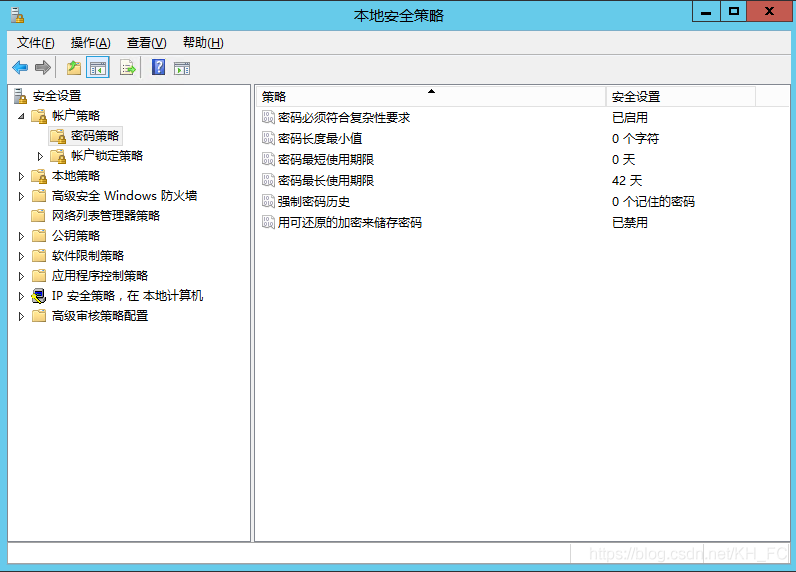Sort by the 安全设置 column header
Viewport: 796px width, 572px height.
[681, 96]
